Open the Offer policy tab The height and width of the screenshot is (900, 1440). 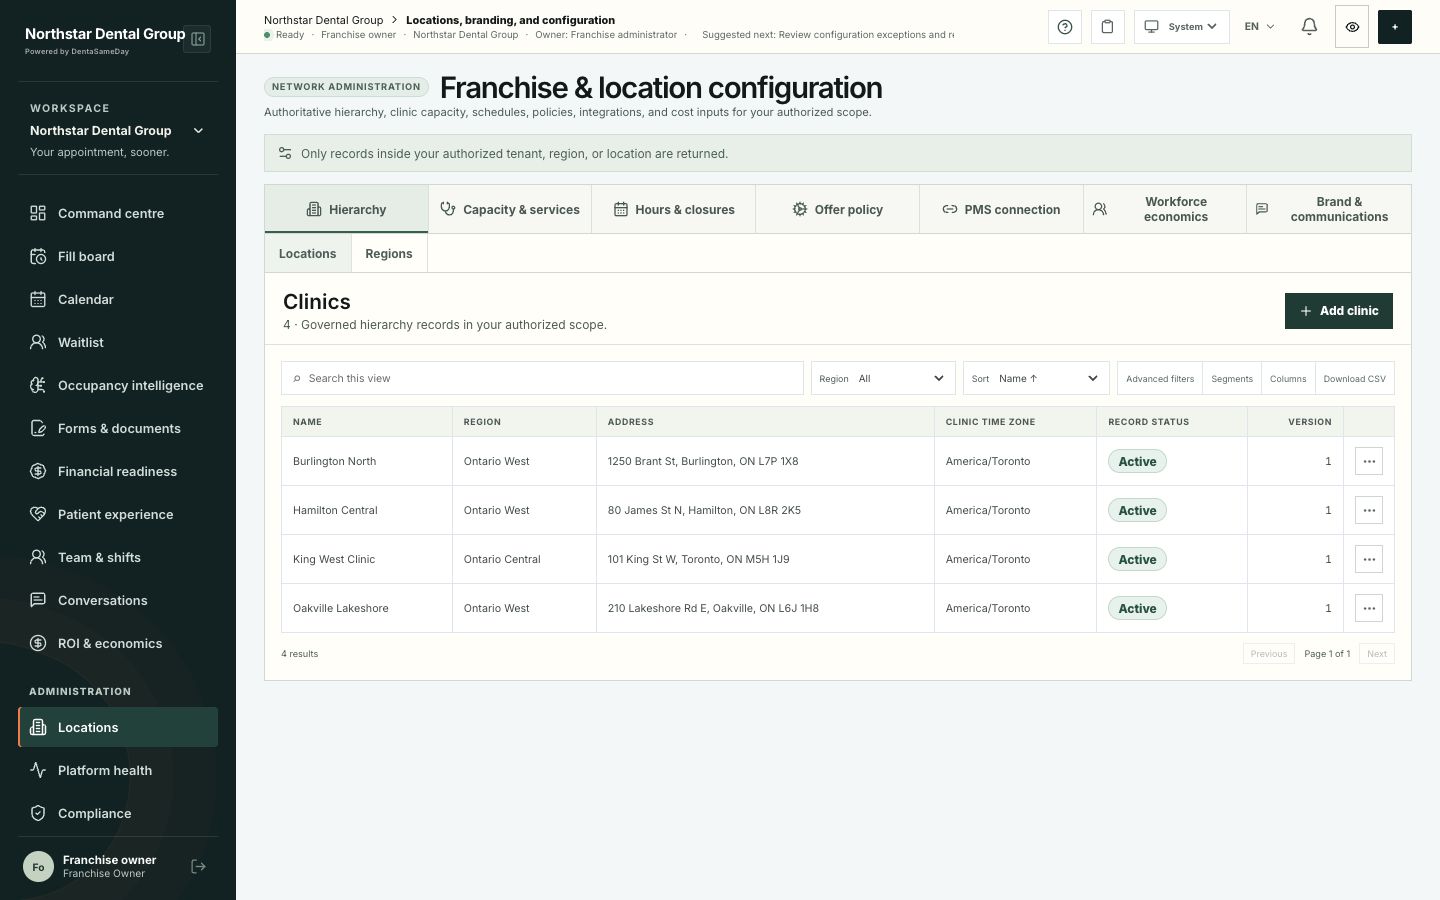[838, 209]
